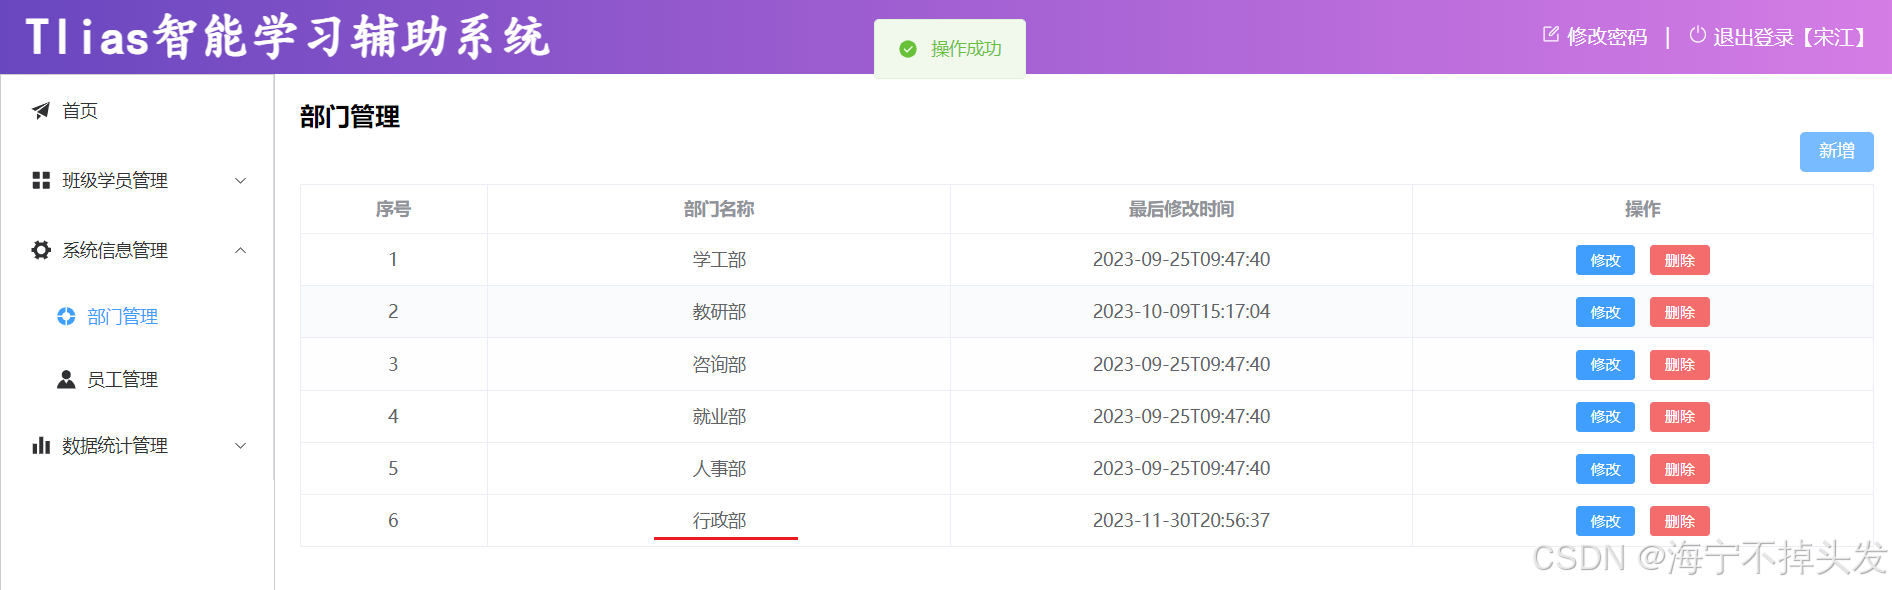
Task: Click the edit icon beside 修改密码
Action: tap(1551, 35)
